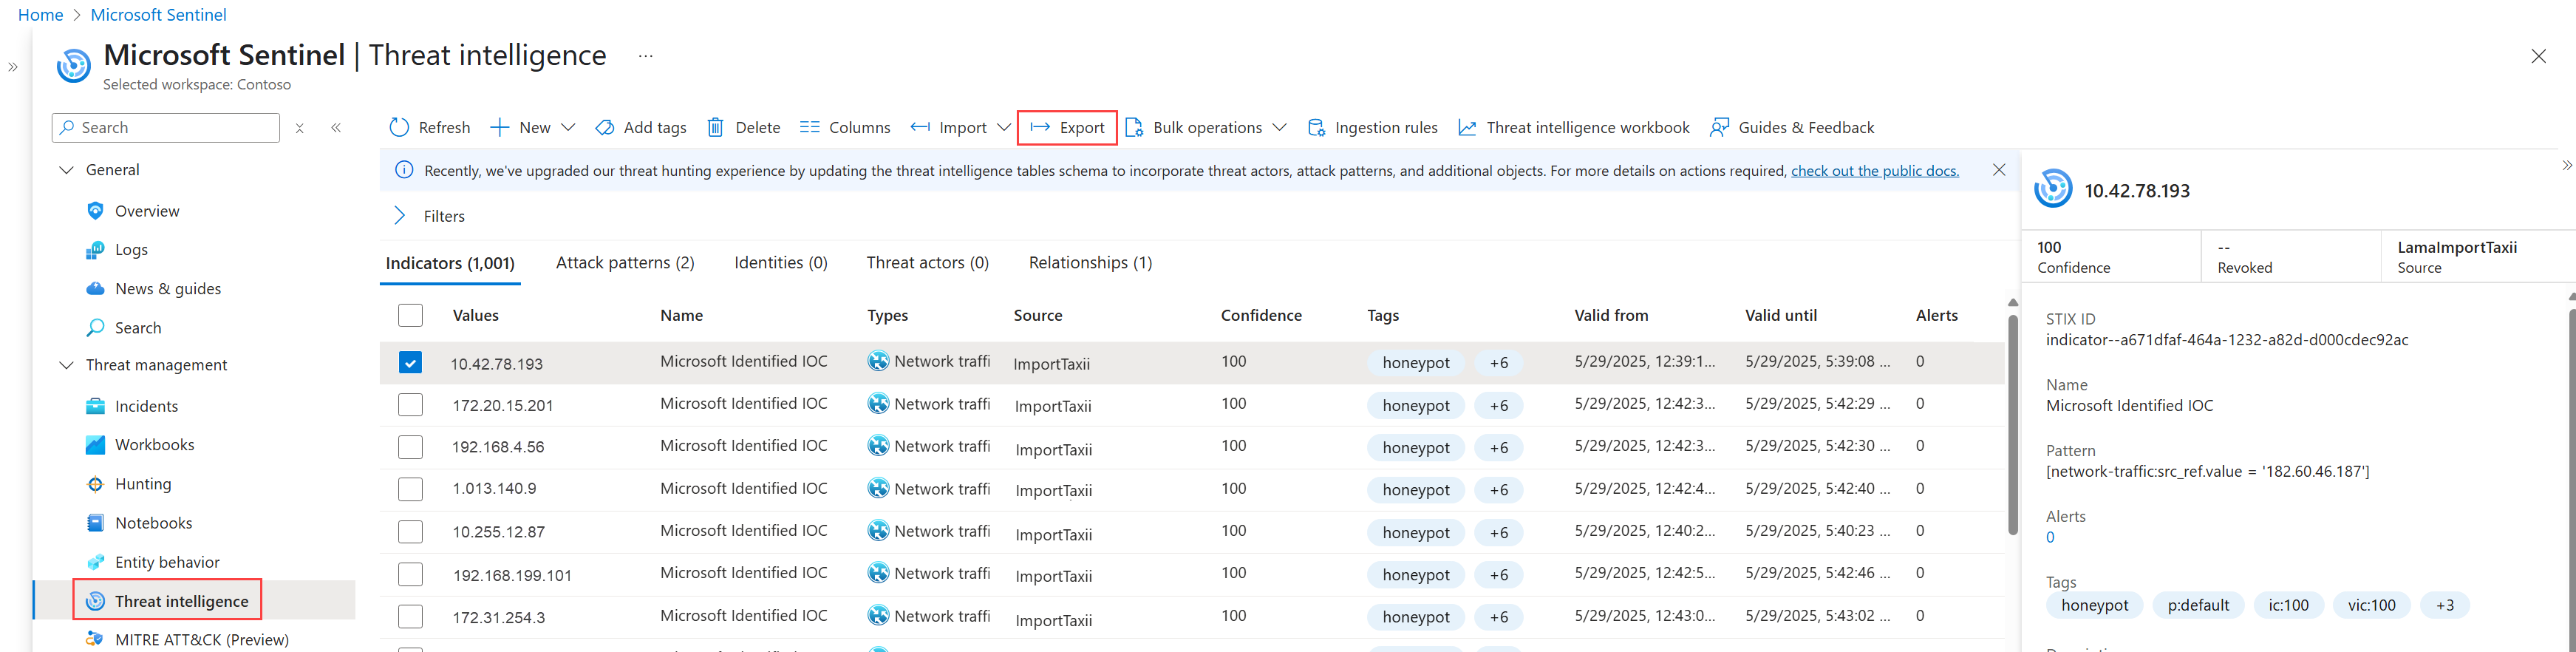
Task: Open the Threat intelligence workbook
Action: point(1574,127)
